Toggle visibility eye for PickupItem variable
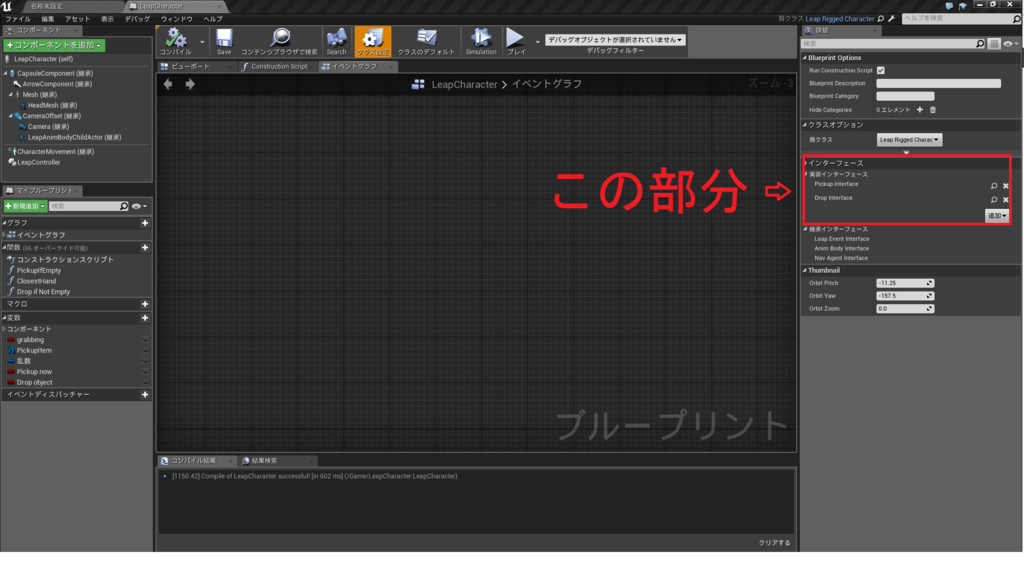Image resolution: width=1024 pixels, height=569 pixels. click(145, 351)
